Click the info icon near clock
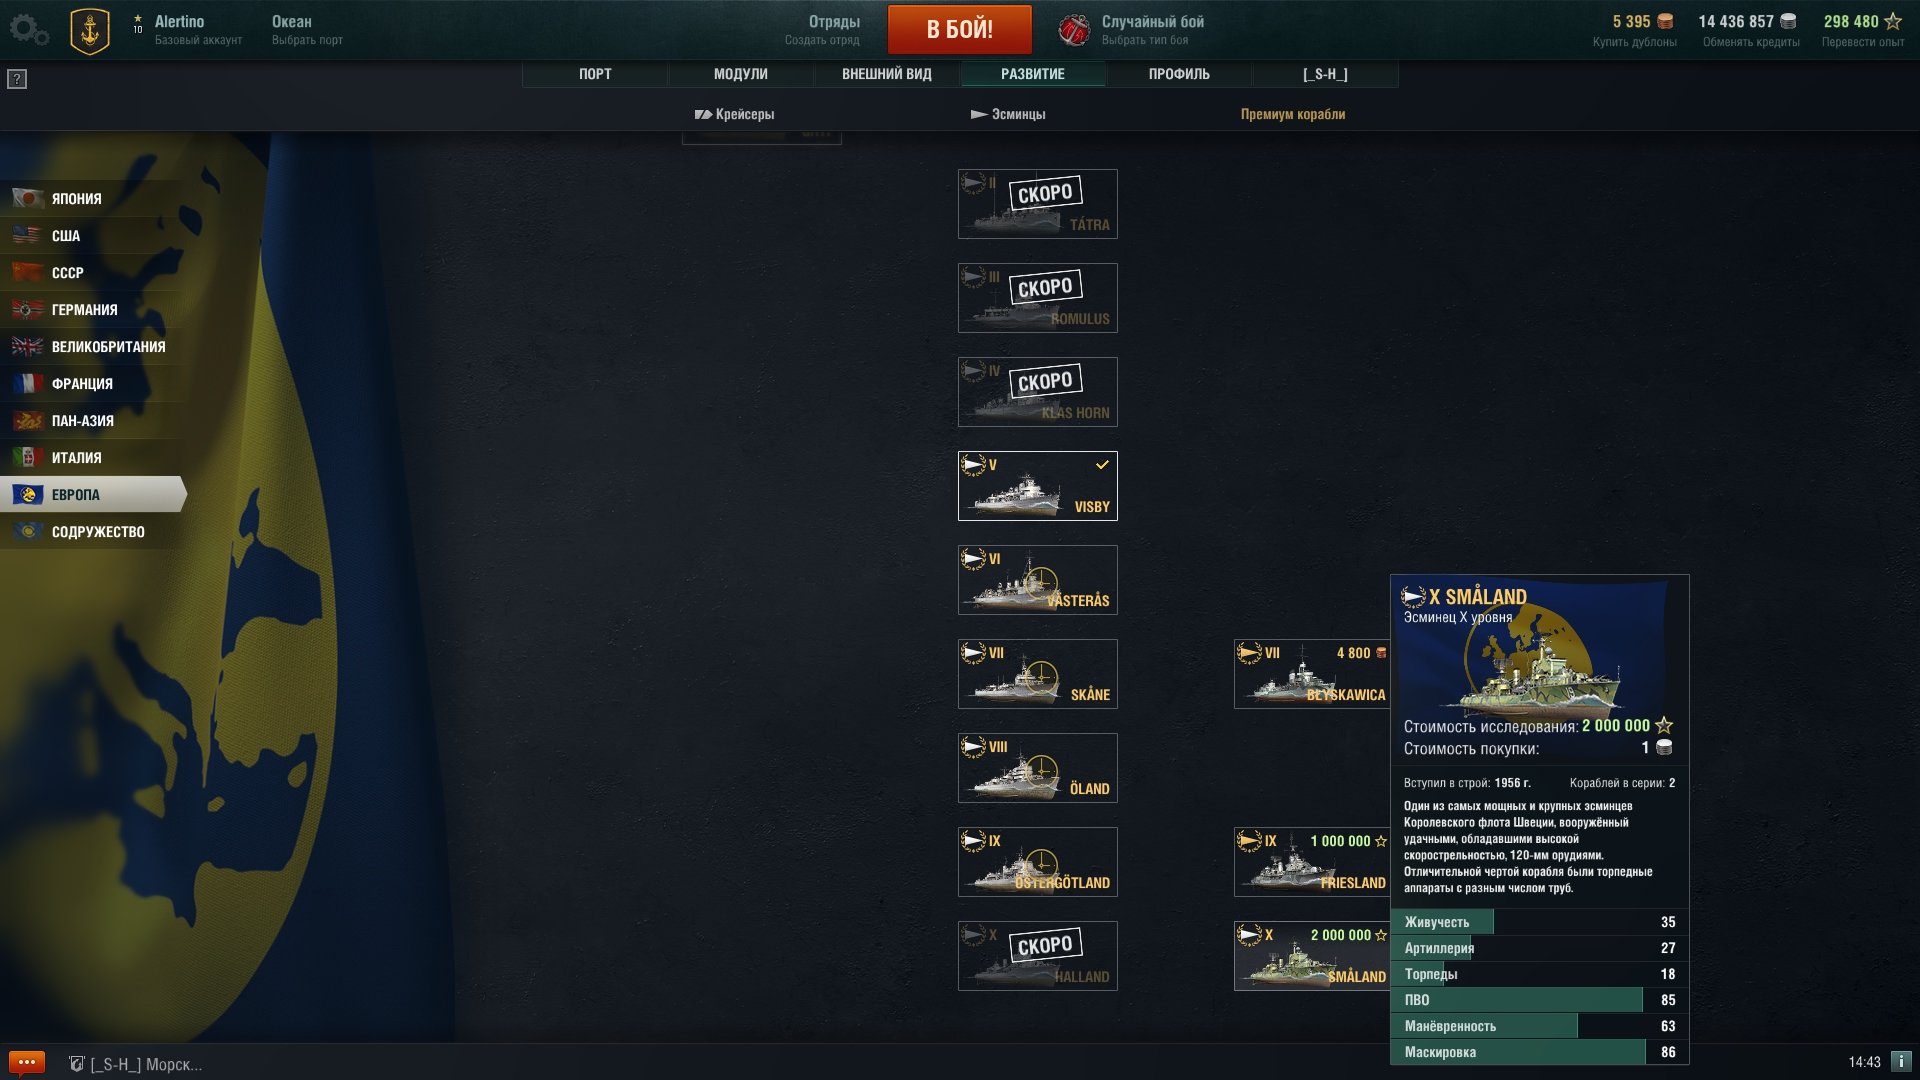The image size is (1920, 1080). point(1900,1062)
